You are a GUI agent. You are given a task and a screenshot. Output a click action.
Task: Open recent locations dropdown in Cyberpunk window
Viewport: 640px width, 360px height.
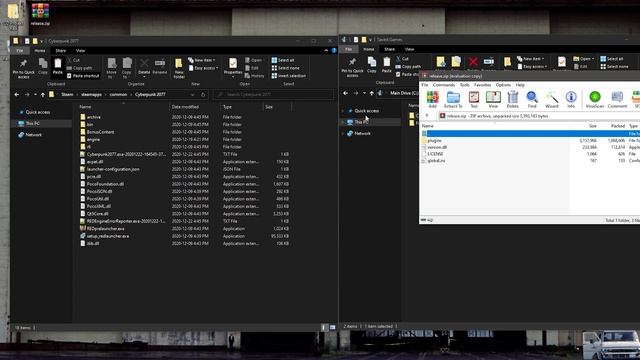pos(36,95)
